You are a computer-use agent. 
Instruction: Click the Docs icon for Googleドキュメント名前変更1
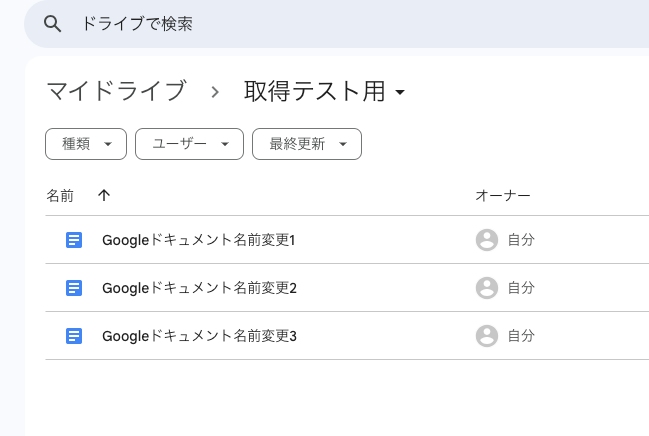pyautogui.click(x=73, y=240)
